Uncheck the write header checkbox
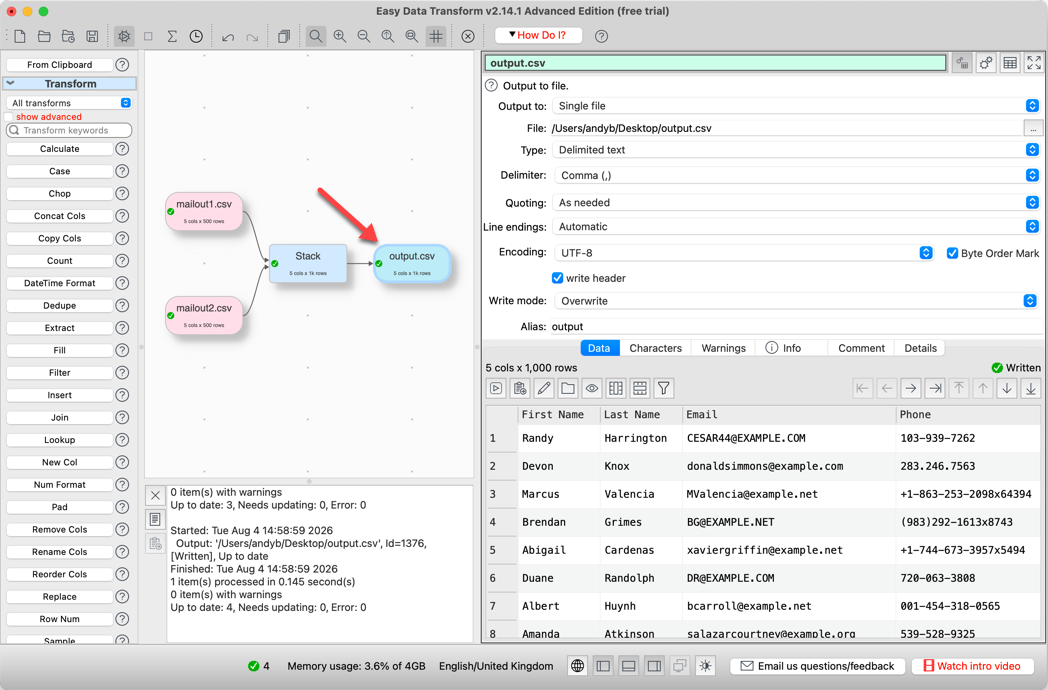 coord(557,277)
